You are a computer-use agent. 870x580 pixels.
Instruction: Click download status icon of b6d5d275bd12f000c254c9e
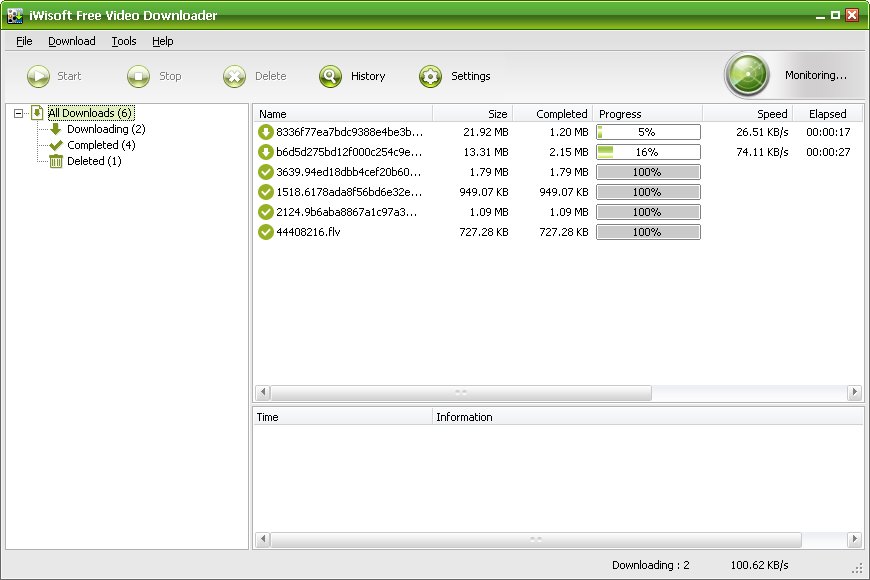[x=266, y=152]
